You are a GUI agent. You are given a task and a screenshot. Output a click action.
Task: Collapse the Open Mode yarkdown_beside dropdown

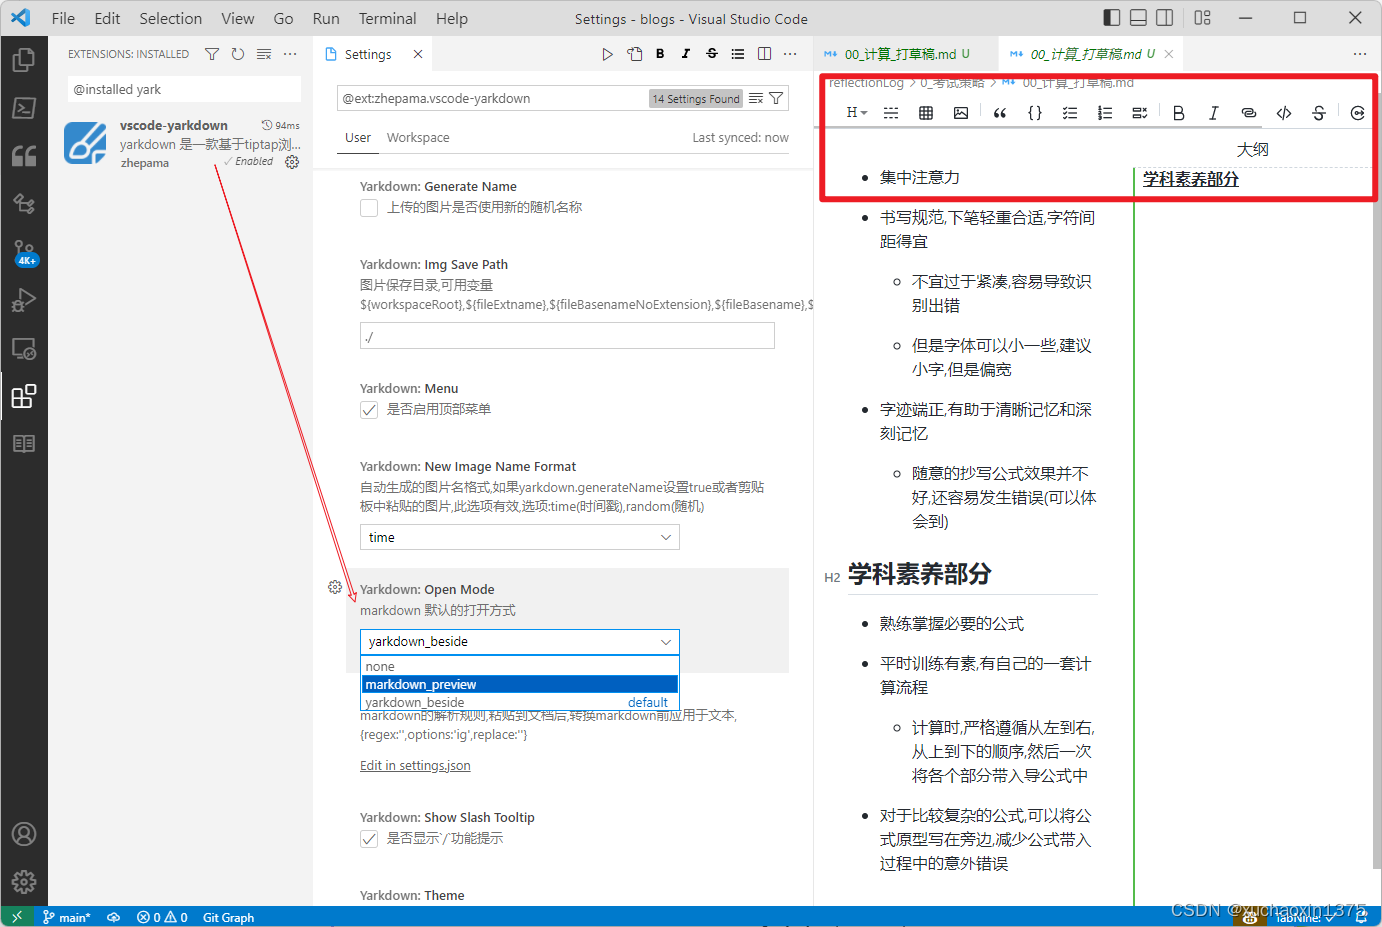point(520,641)
